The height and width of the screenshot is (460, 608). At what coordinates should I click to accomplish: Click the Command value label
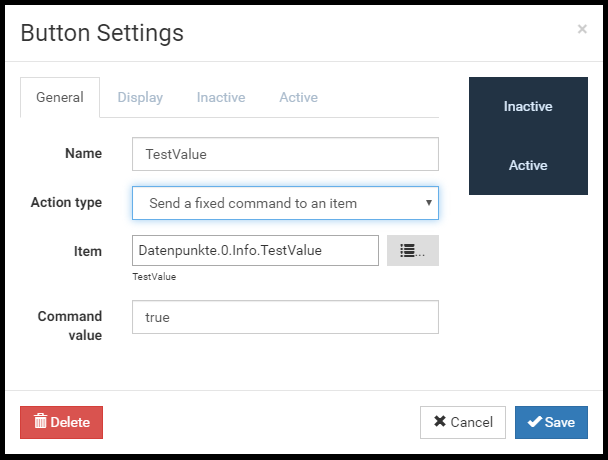click(70, 325)
